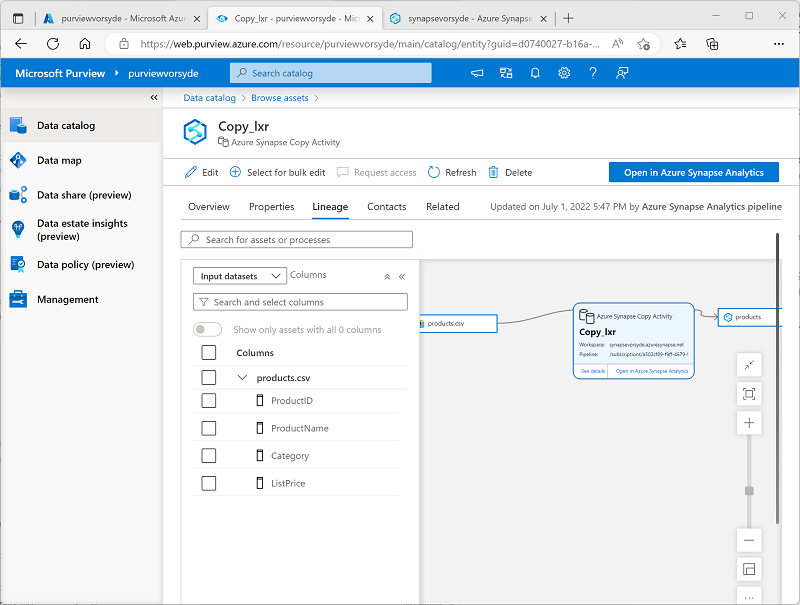
Task: Open Data share (preview) section
Action: (x=84, y=195)
